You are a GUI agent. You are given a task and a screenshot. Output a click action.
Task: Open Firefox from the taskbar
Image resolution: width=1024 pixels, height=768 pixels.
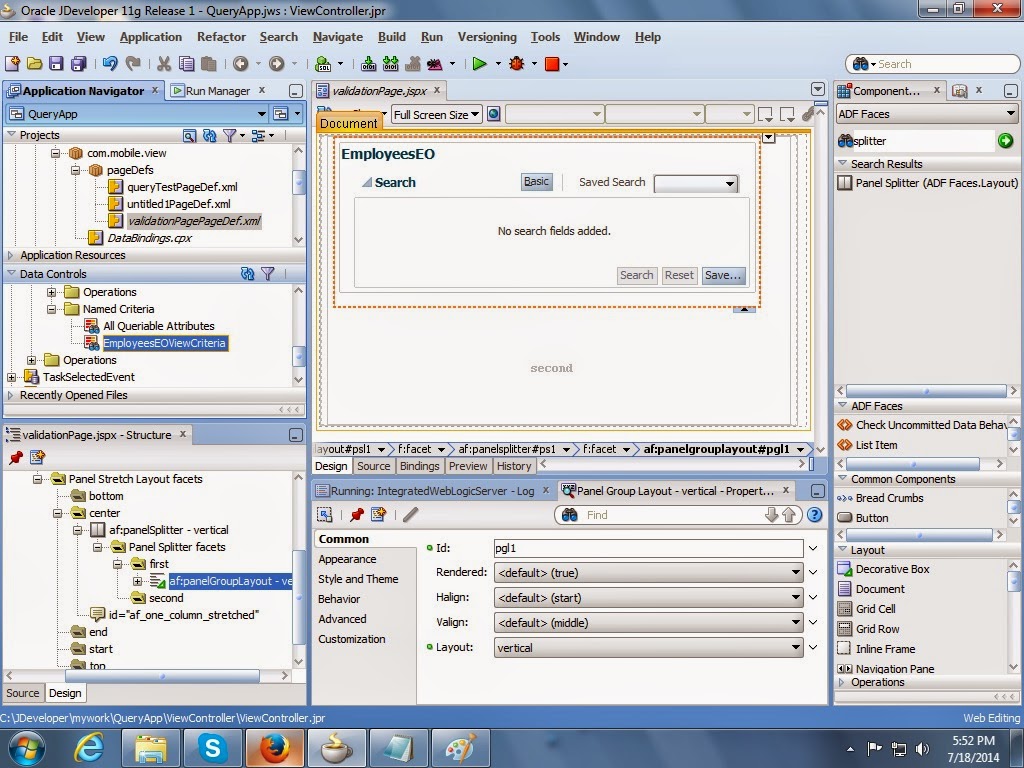pos(274,748)
